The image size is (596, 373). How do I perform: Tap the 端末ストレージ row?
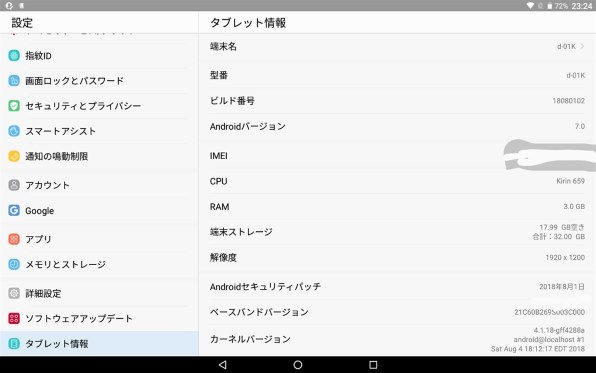(397, 232)
